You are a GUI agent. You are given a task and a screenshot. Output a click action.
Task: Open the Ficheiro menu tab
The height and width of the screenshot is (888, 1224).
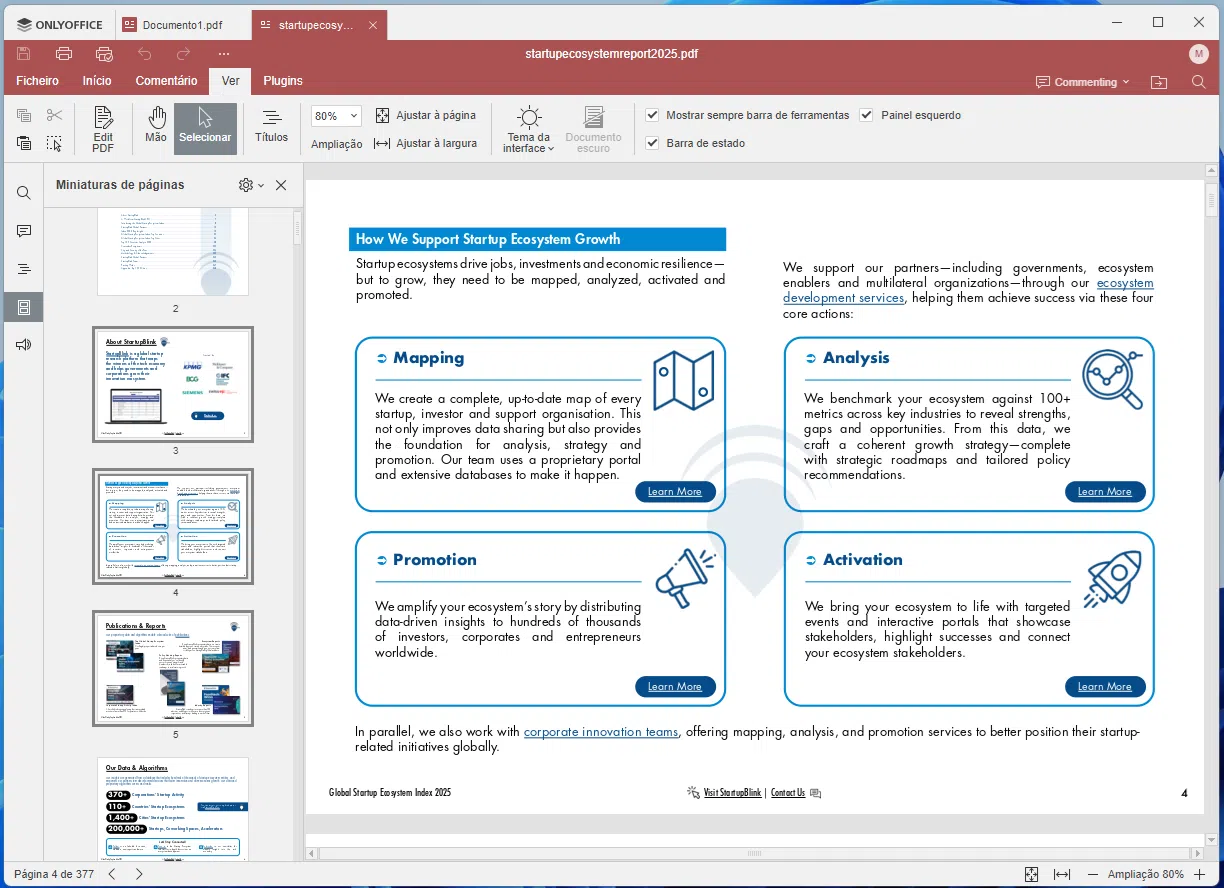[x=38, y=81]
